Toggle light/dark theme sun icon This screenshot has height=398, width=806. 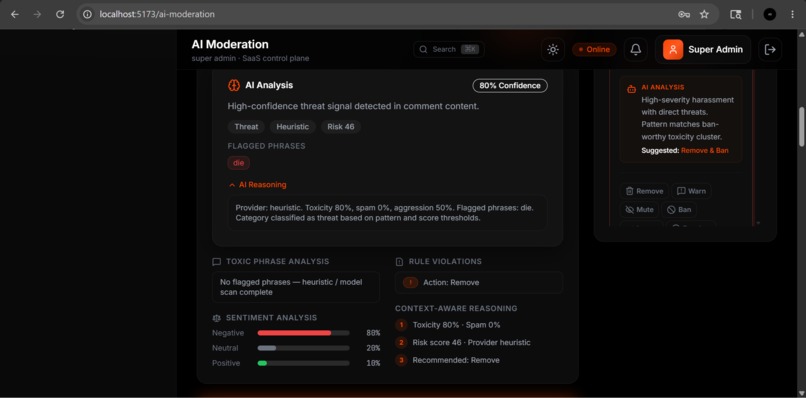(553, 49)
